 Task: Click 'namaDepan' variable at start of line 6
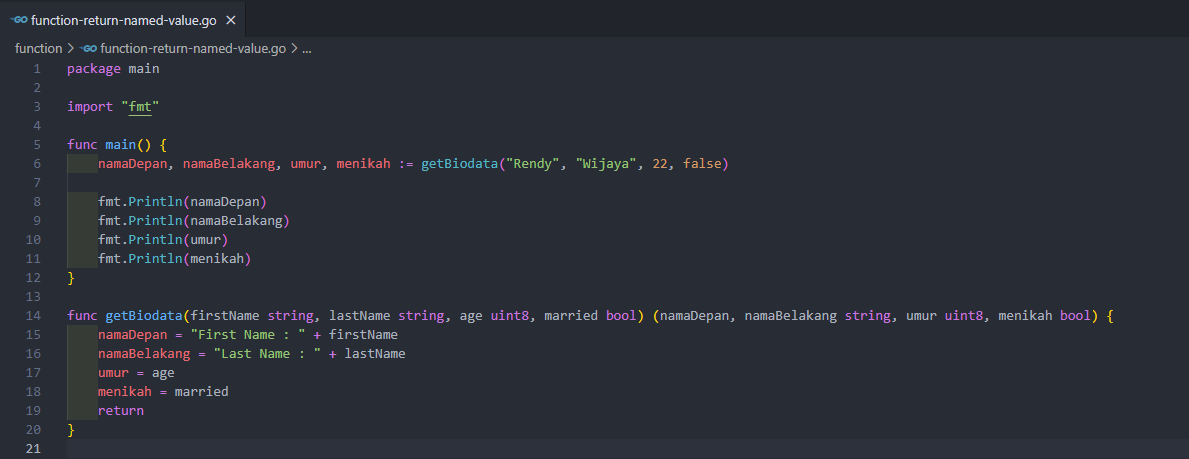[x=133, y=164]
